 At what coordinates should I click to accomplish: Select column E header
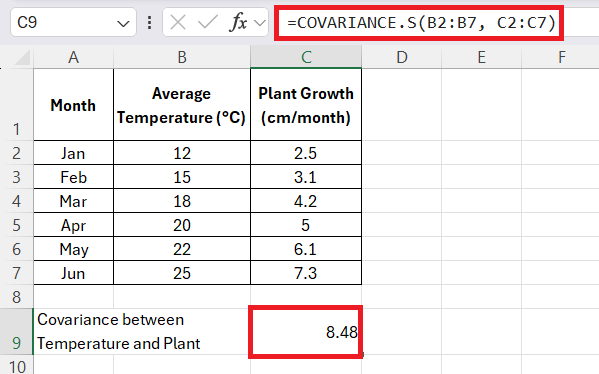point(481,57)
